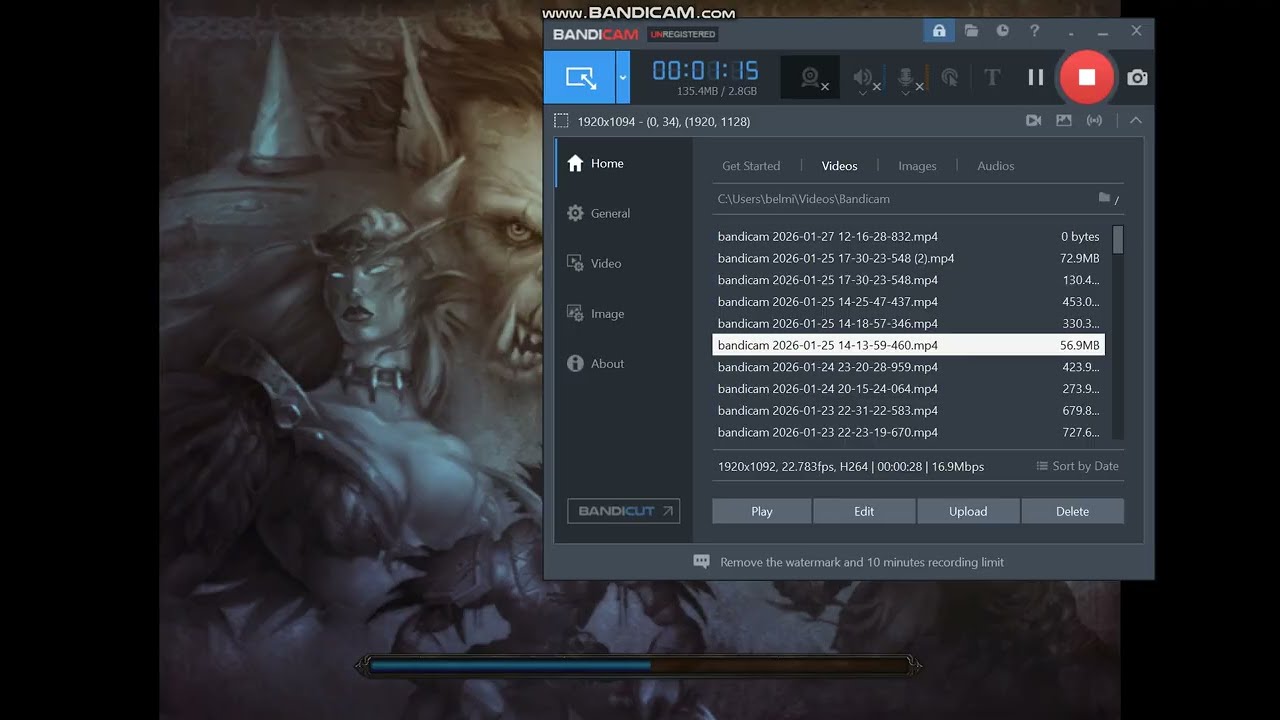This screenshot has width=1280, height=720.
Task: Click the lock icon in title bar
Action: click(939, 31)
